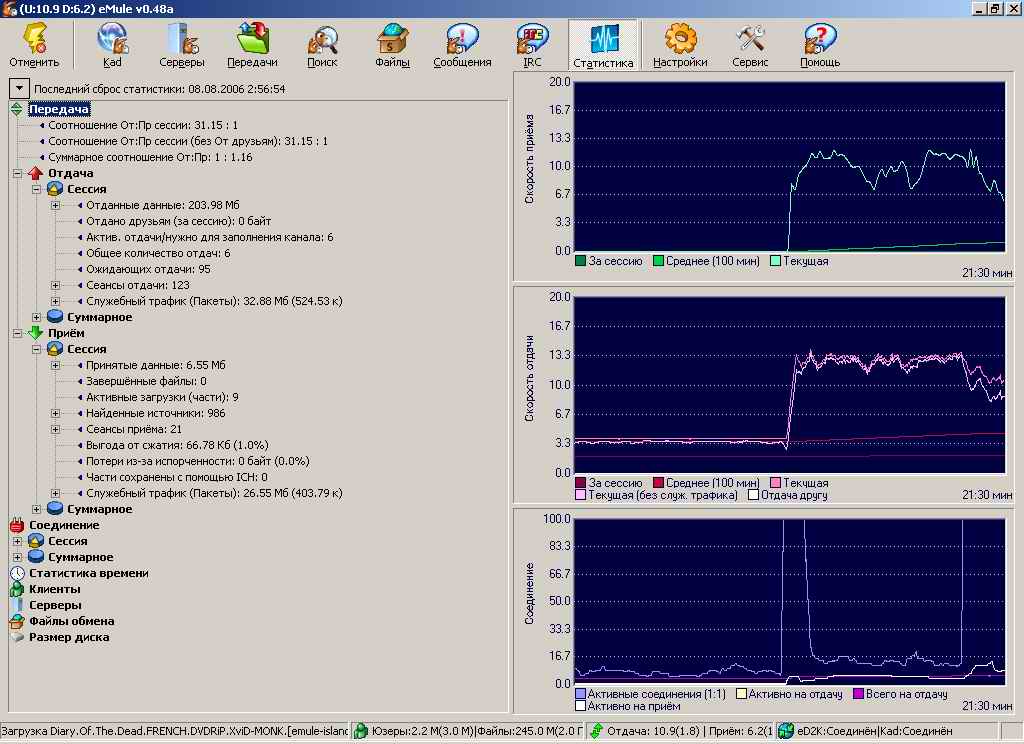Select the Клиенты tree item
1024x744 pixels.
(54, 589)
